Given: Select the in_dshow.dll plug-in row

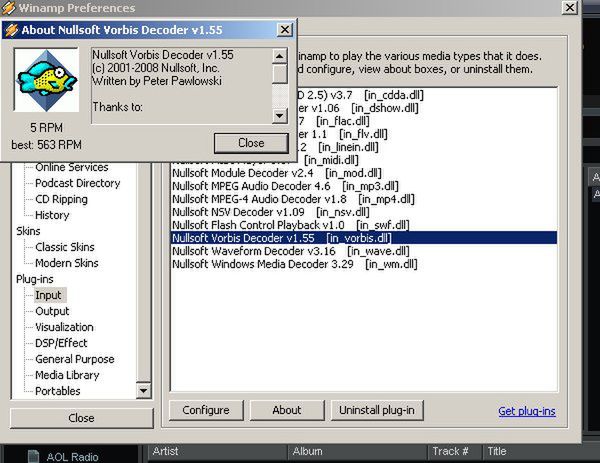Looking at the screenshot, I should click(427, 108).
